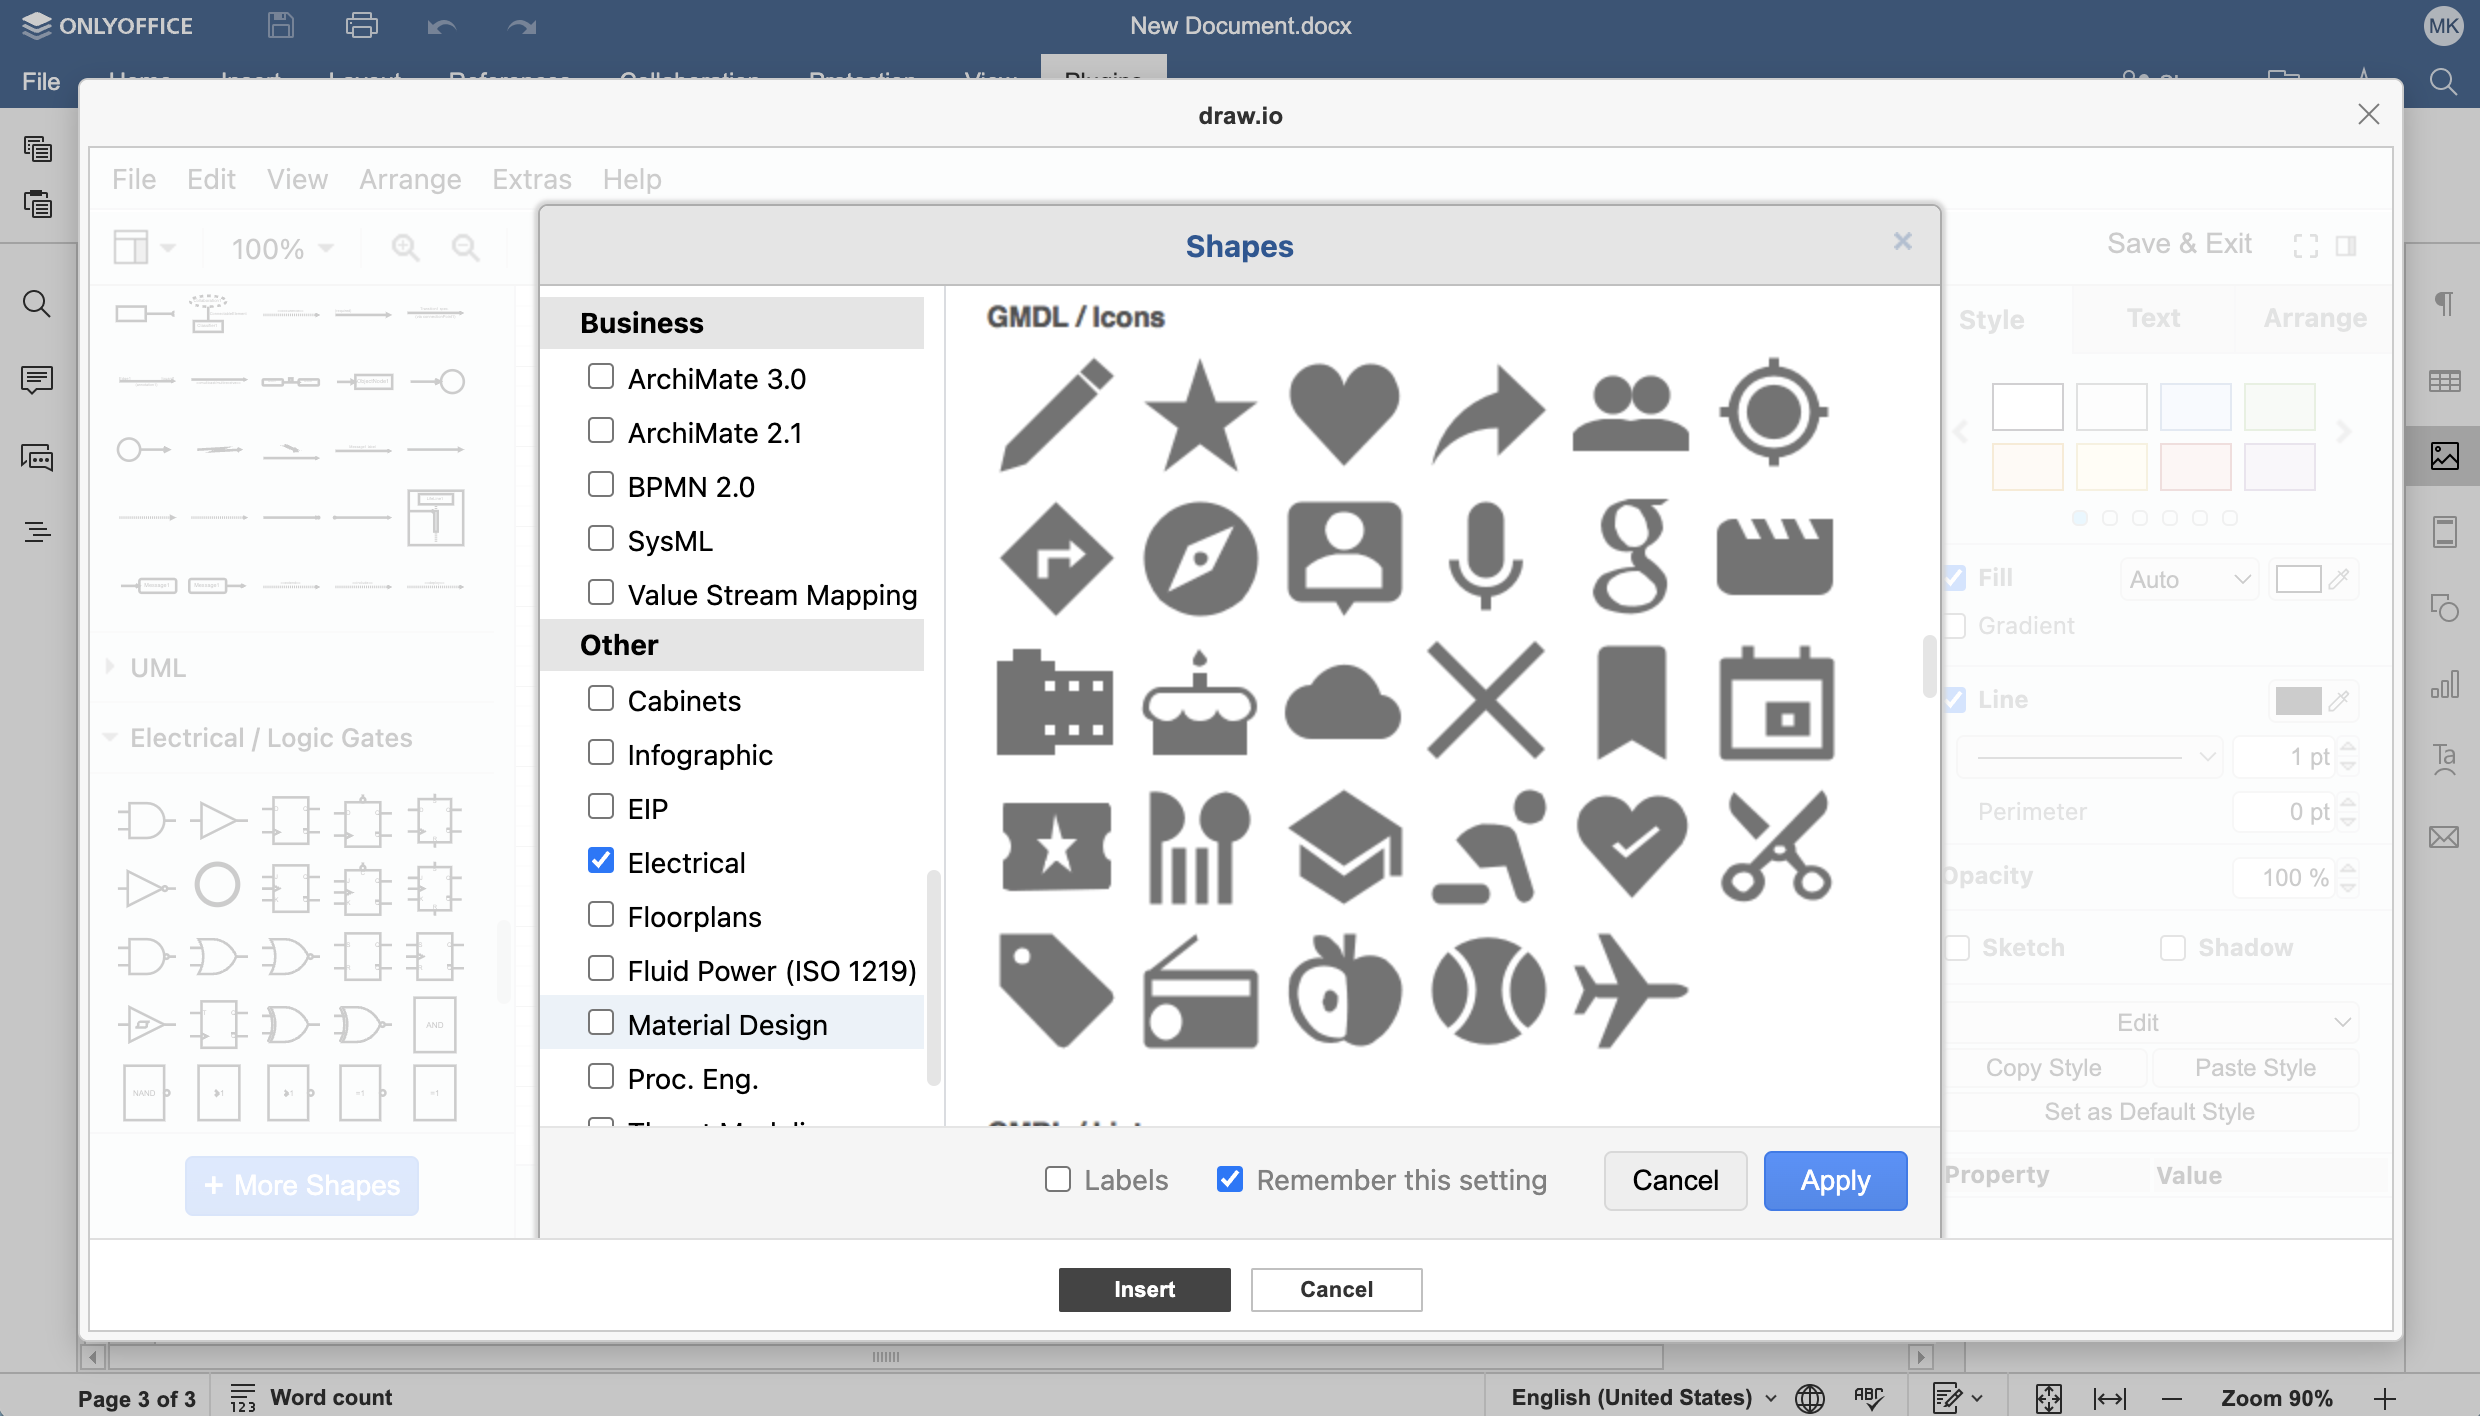The width and height of the screenshot is (2480, 1416).
Task: Uncheck the Electrical shape library
Action: coord(601,861)
